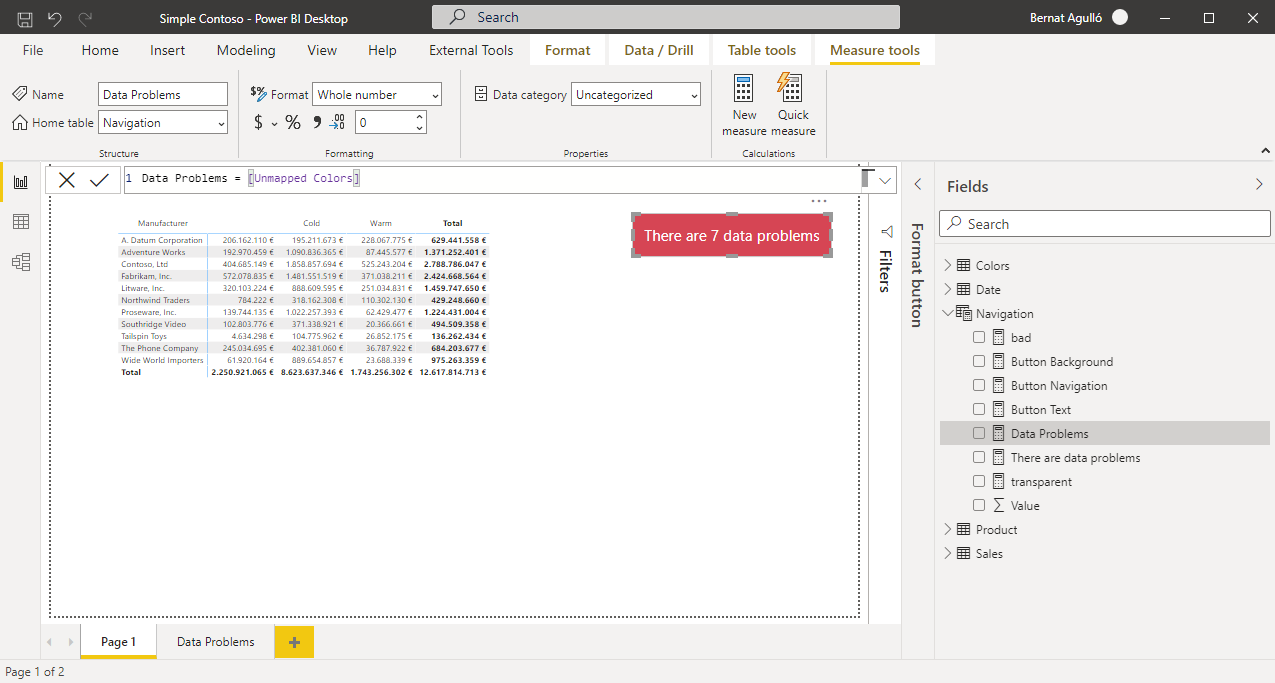This screenshot has height=683, width=1275.
Task: Click the red data problems button
Action: point(731,236)
